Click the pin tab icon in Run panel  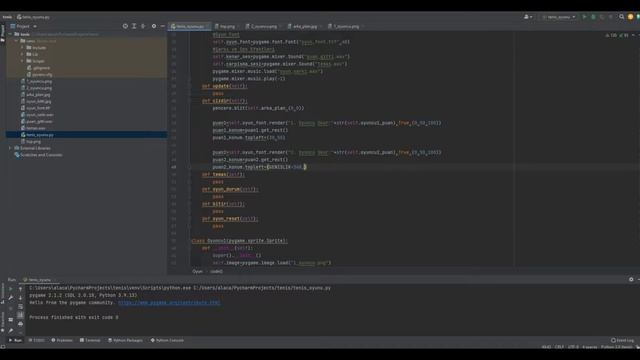[11, 331]
